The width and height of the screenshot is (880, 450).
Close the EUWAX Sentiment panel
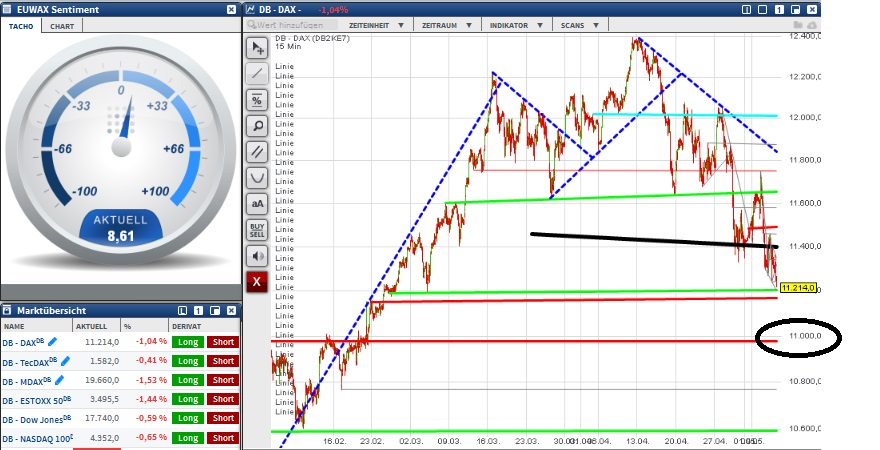point(231,10)
